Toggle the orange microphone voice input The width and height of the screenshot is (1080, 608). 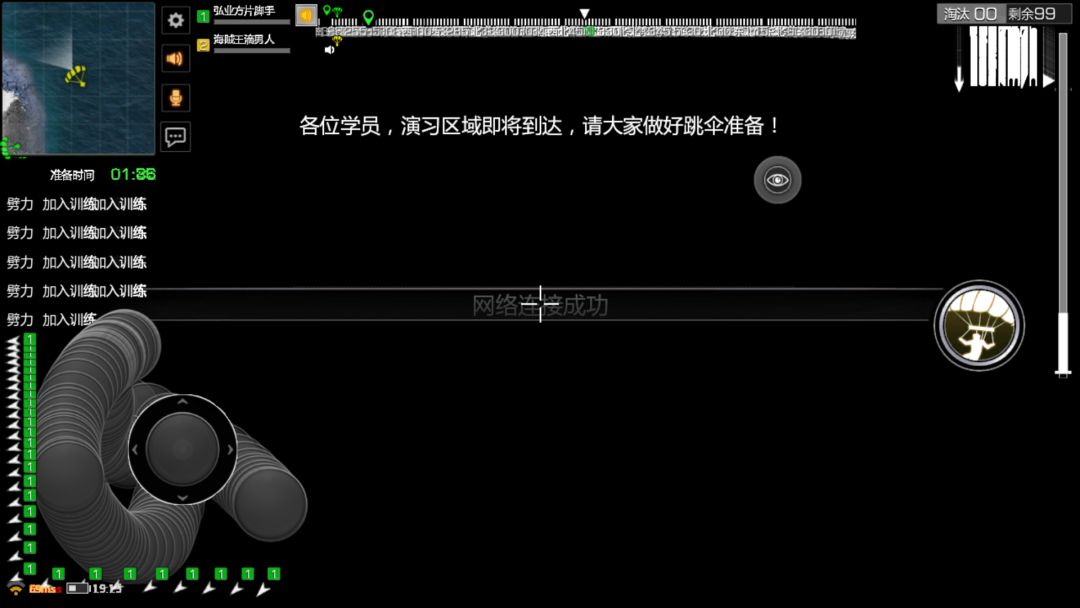click(x=176, y=98)
